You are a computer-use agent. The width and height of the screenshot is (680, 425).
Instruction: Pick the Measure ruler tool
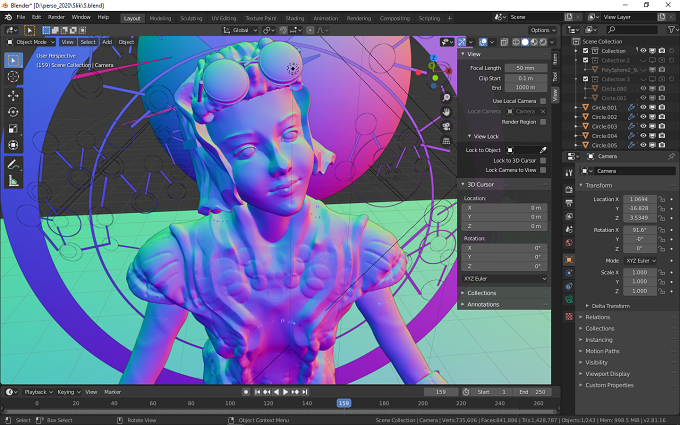pyautogui.click(x=13, y=181)
